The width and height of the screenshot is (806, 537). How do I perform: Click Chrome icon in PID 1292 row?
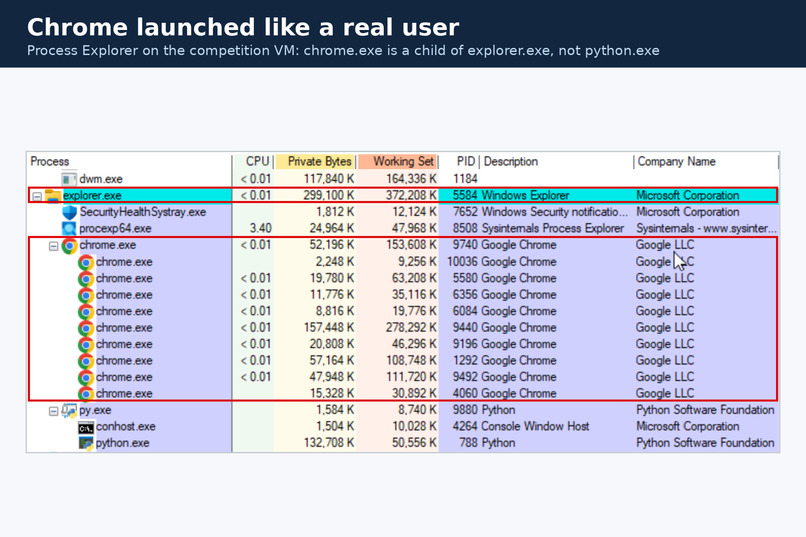click(86, 361)
